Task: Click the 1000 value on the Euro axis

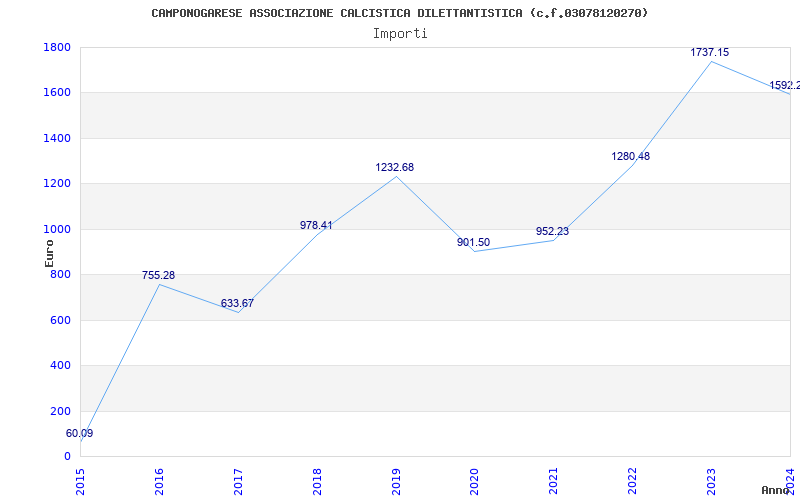Action: 57,230
